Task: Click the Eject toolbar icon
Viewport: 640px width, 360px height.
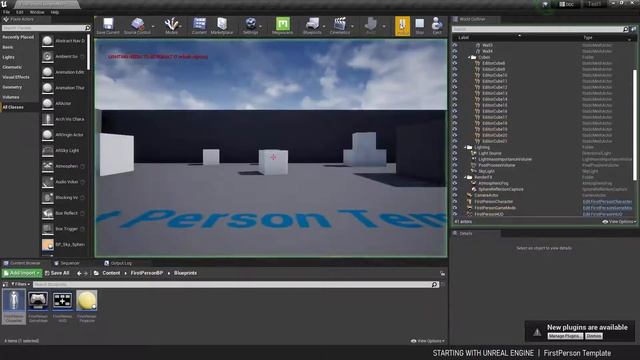Action: tap(437, 24)
